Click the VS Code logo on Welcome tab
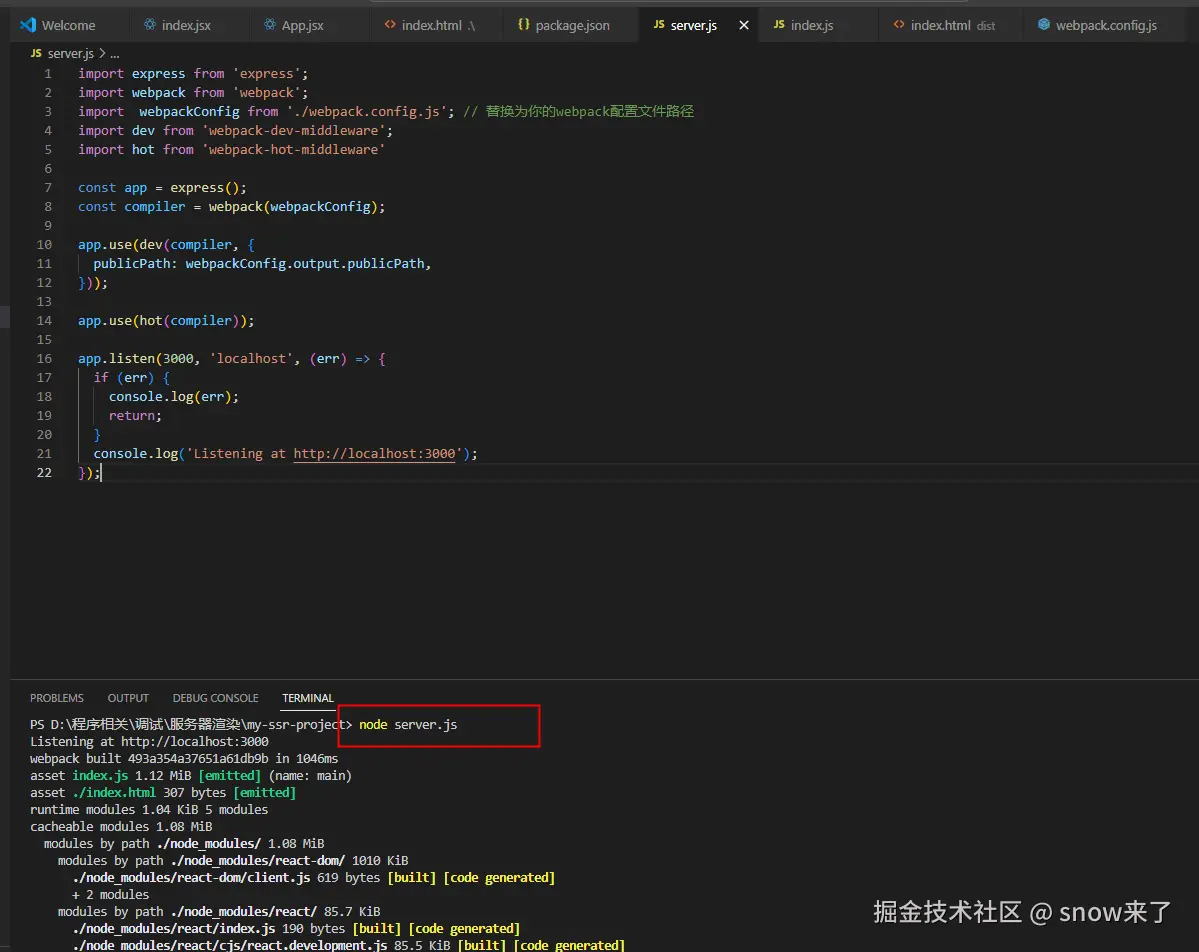This screenshot has height=952, width=1199. coord(28,24)
